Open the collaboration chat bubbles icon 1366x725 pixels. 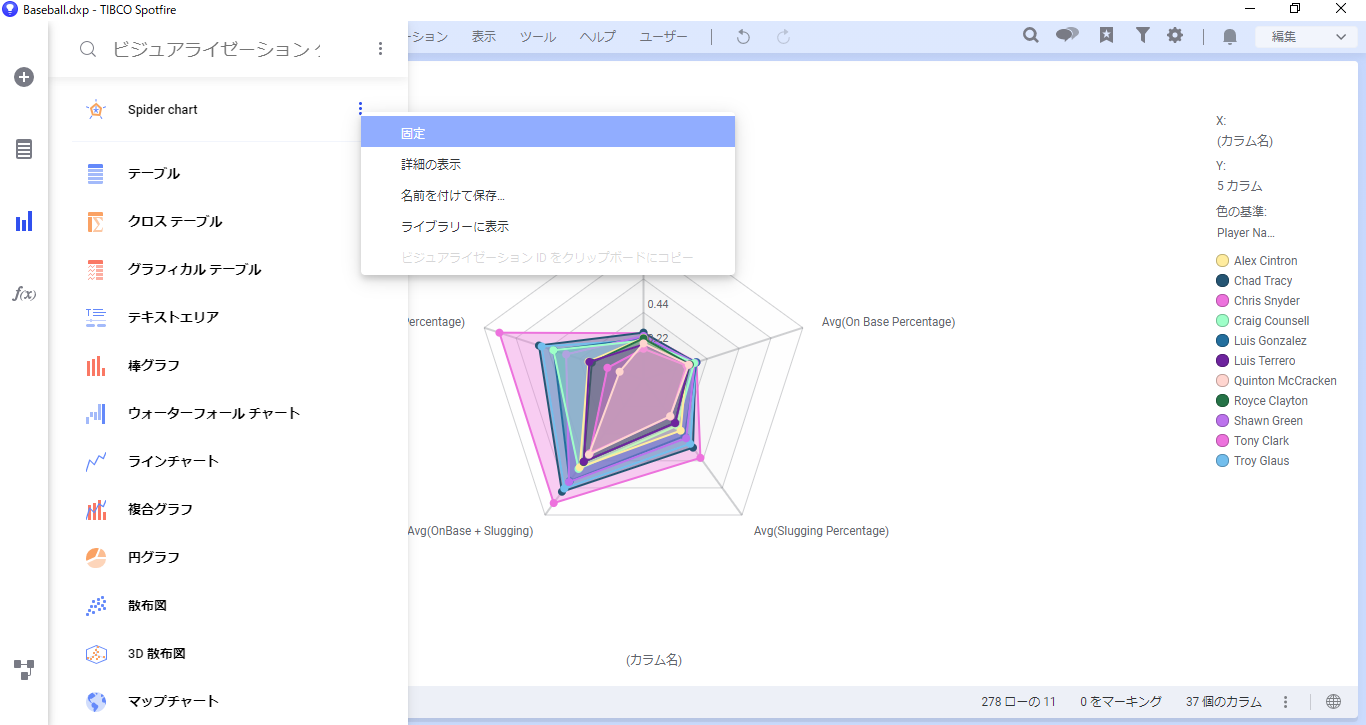tap(1068, 36)
